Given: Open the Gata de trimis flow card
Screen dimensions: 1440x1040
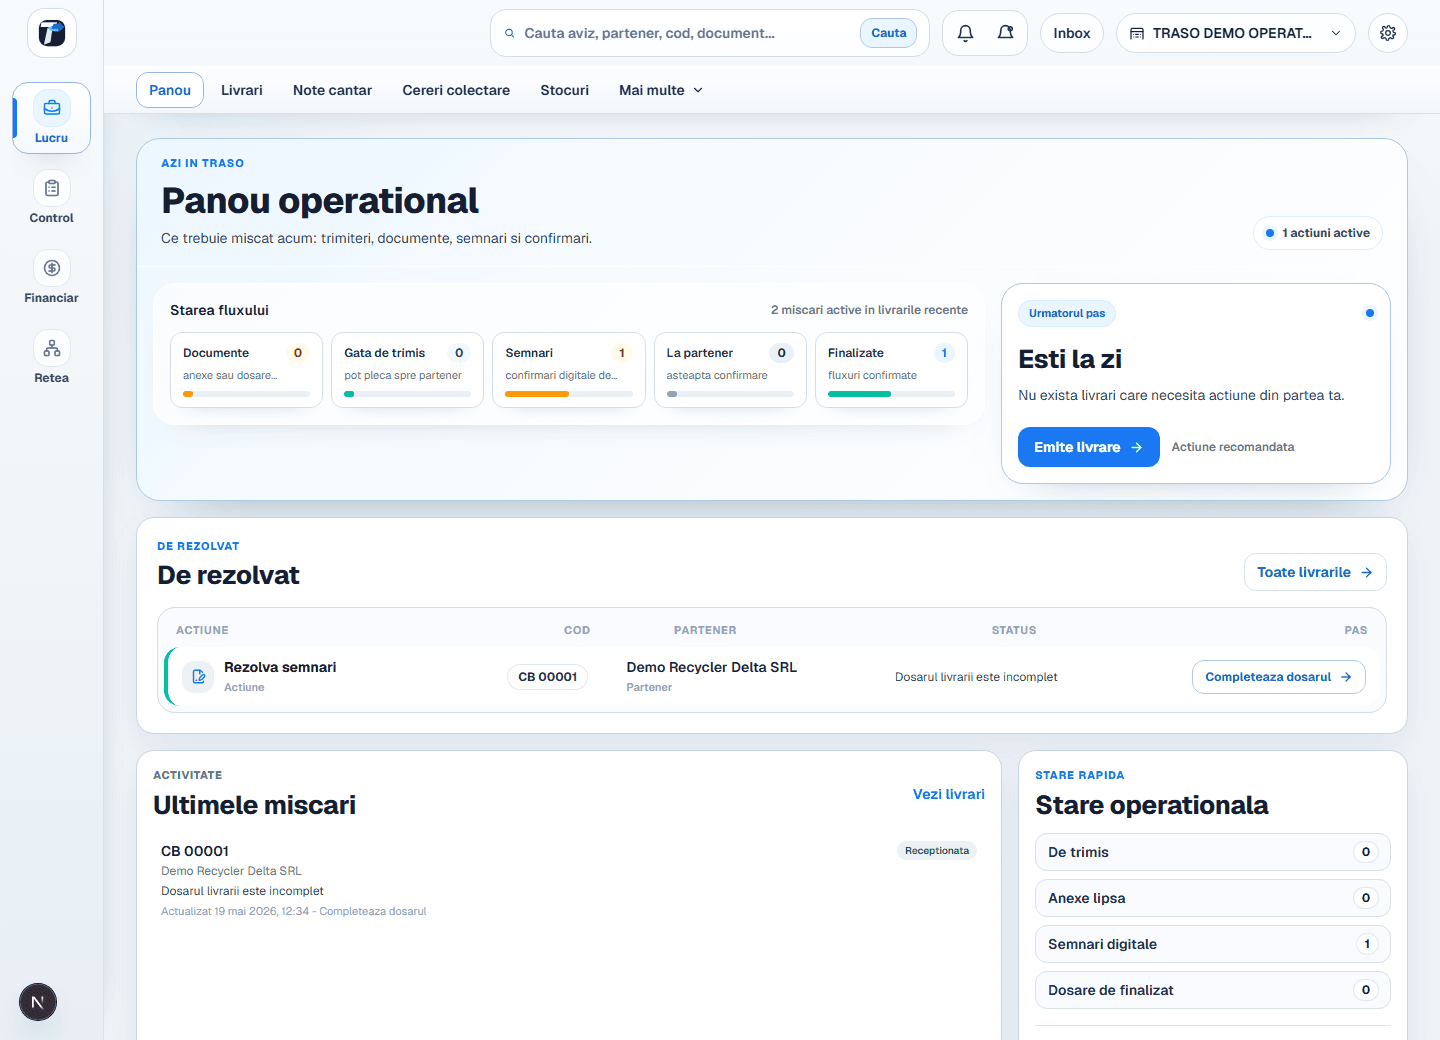Looking at the screenshot, I should click(407, 370).
